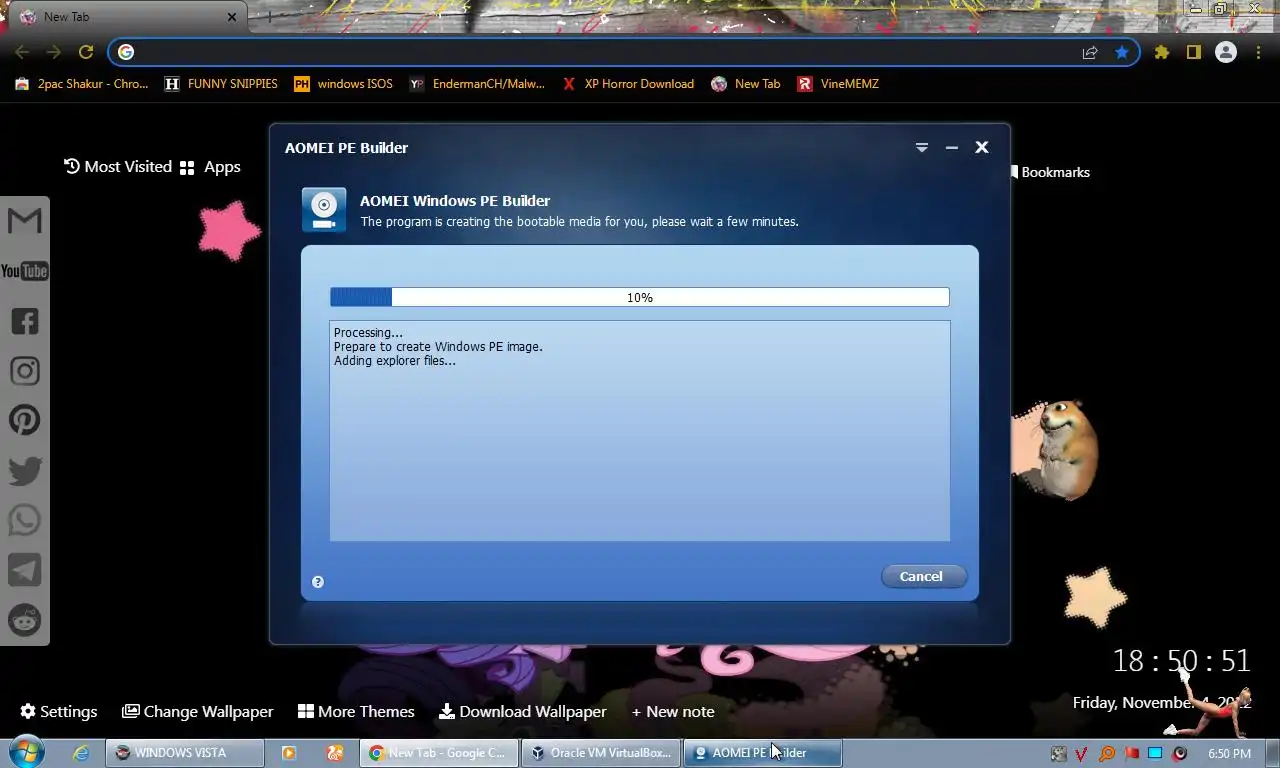Viewport: 1280px width, 768px height.
Task: Open the XP Horror Download bookmark
Action: 628,84
